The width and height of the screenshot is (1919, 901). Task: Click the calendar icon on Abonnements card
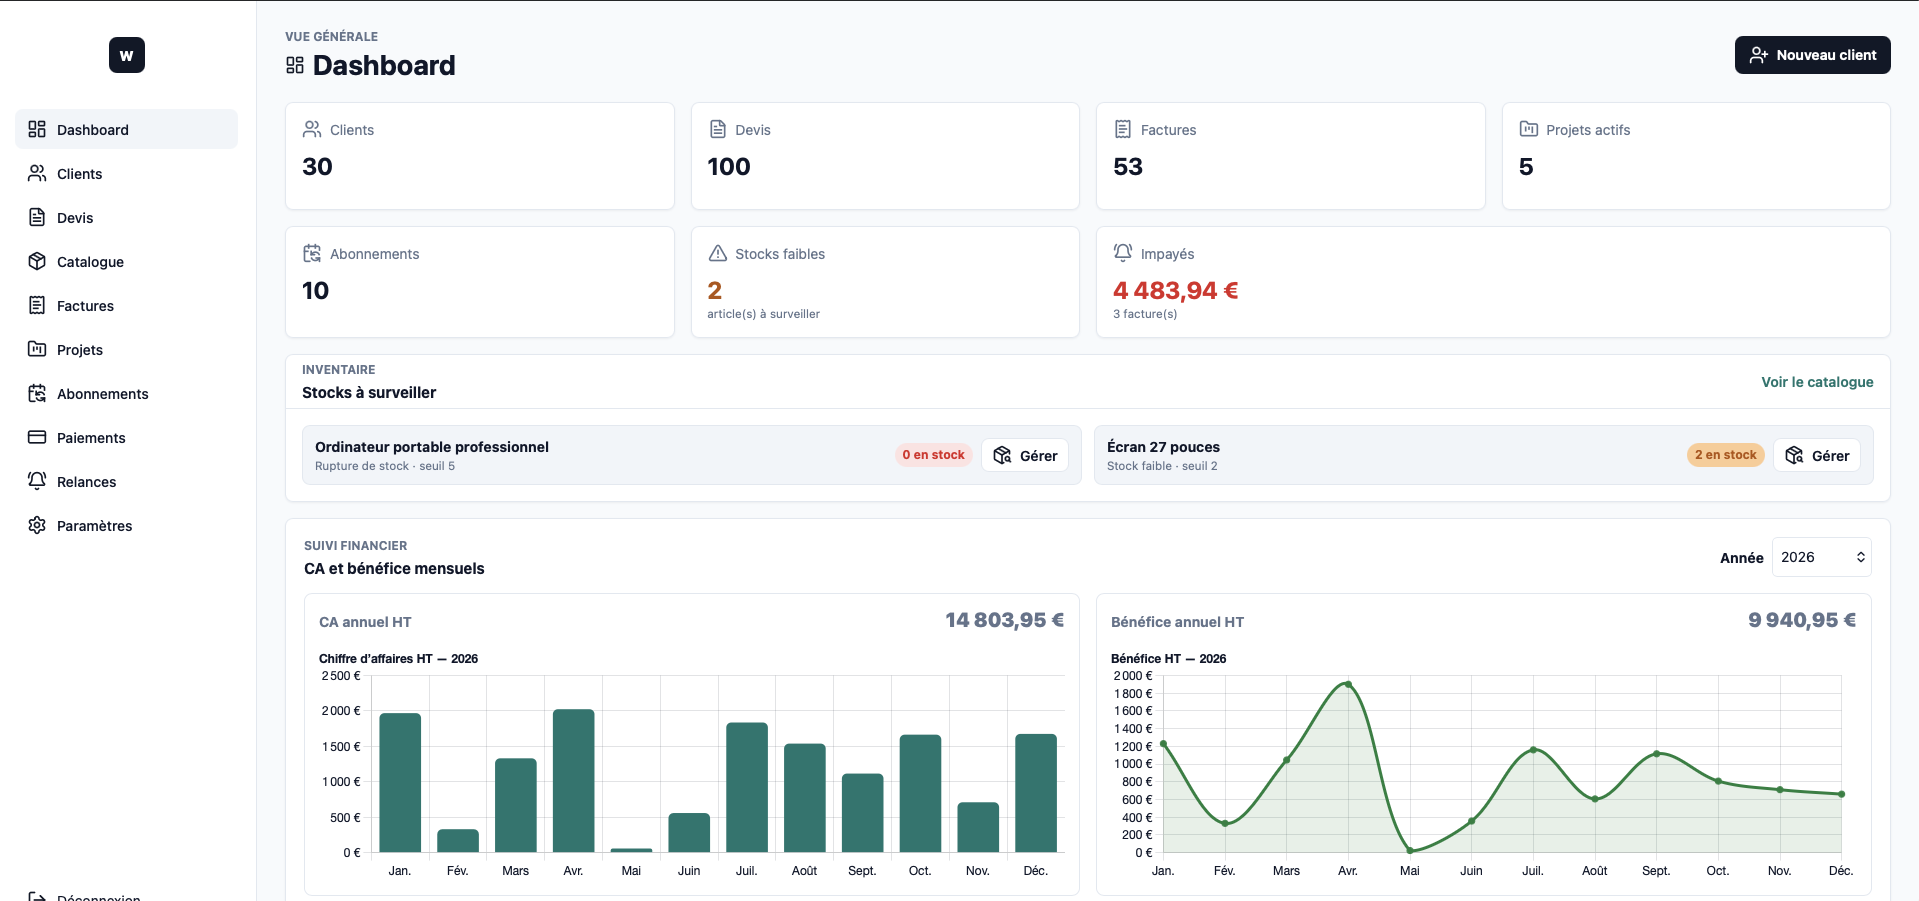[312, 253]
